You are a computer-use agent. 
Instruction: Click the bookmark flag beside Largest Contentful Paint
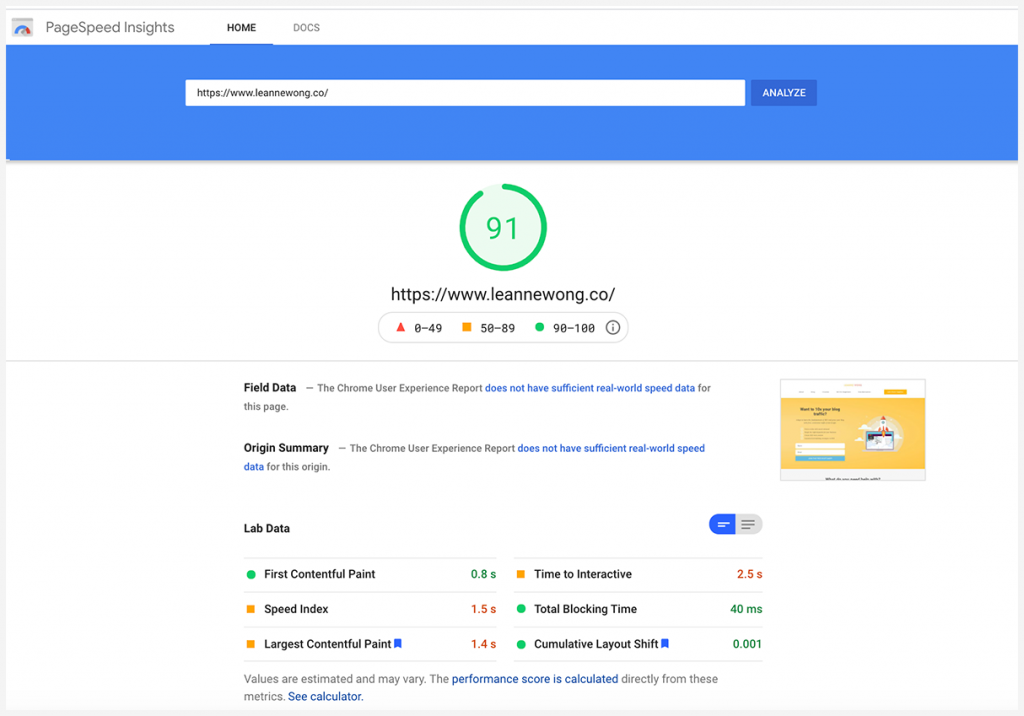[x=397, y=644]
